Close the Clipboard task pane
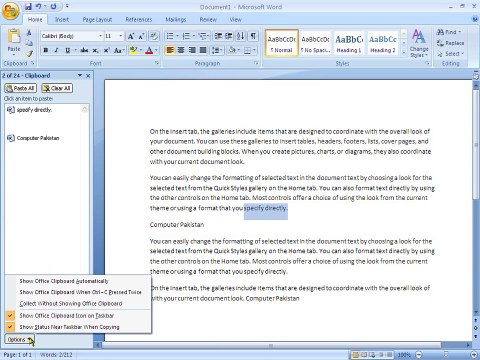Screen dimensions: 480x360 click(88, 76)
